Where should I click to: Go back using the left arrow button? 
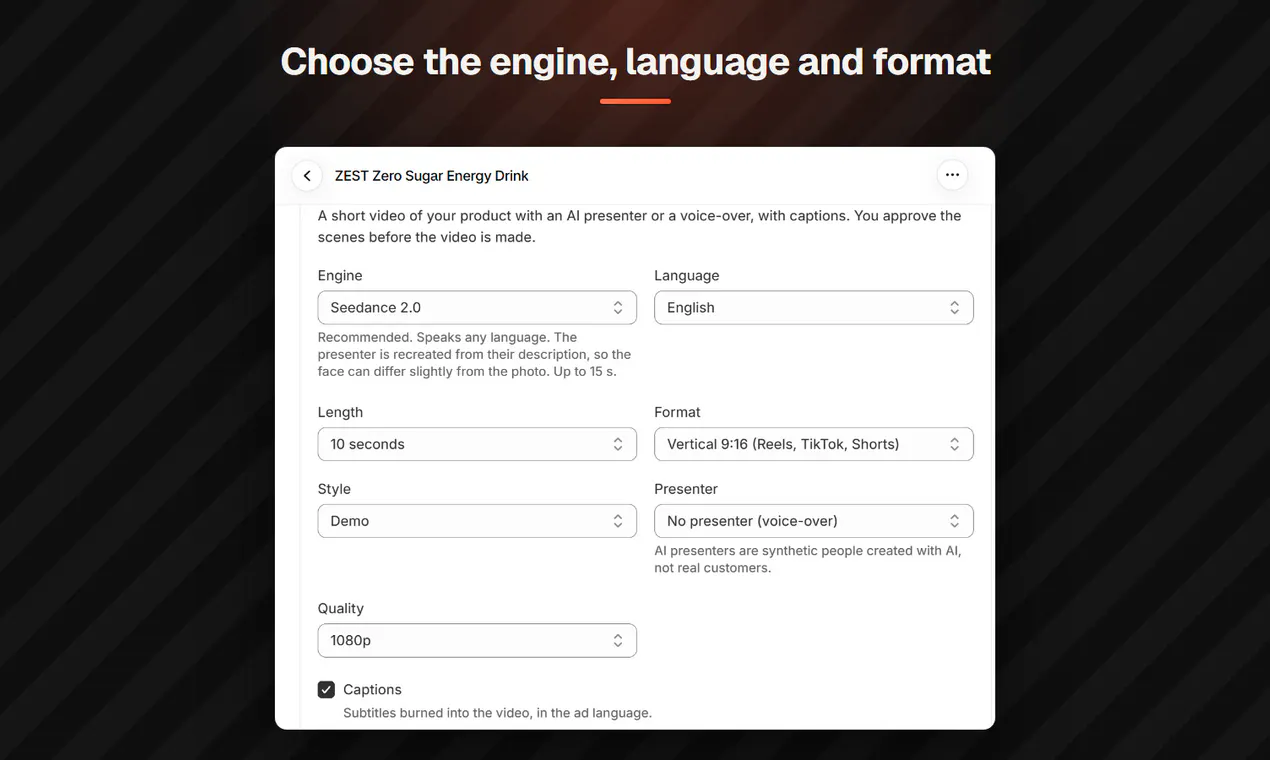coord(307,176)
